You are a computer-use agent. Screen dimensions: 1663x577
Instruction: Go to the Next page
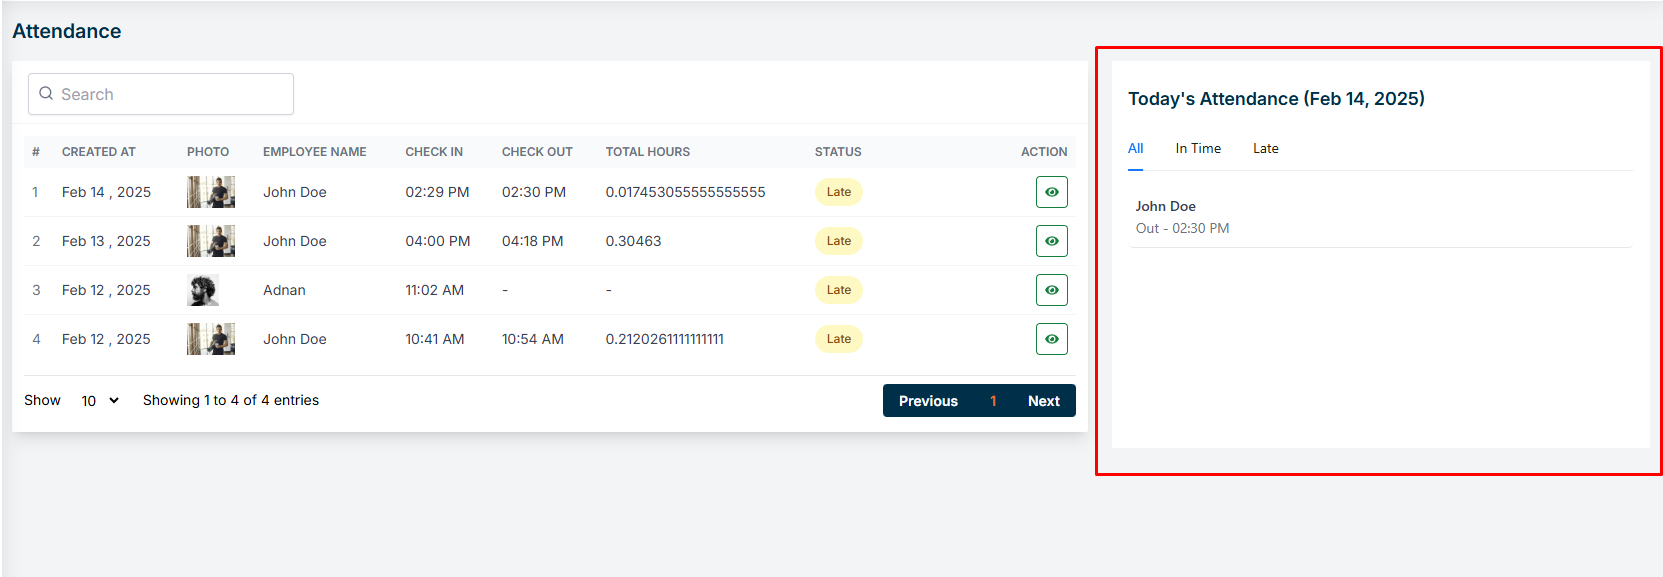tap(1043, 401)
